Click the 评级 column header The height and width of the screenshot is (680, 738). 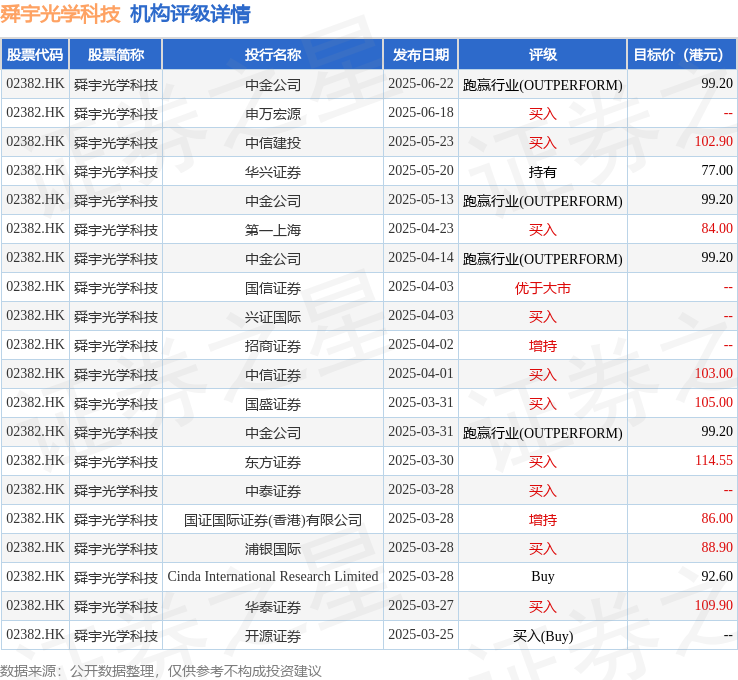pyautogui.click(x=542, y=55)
